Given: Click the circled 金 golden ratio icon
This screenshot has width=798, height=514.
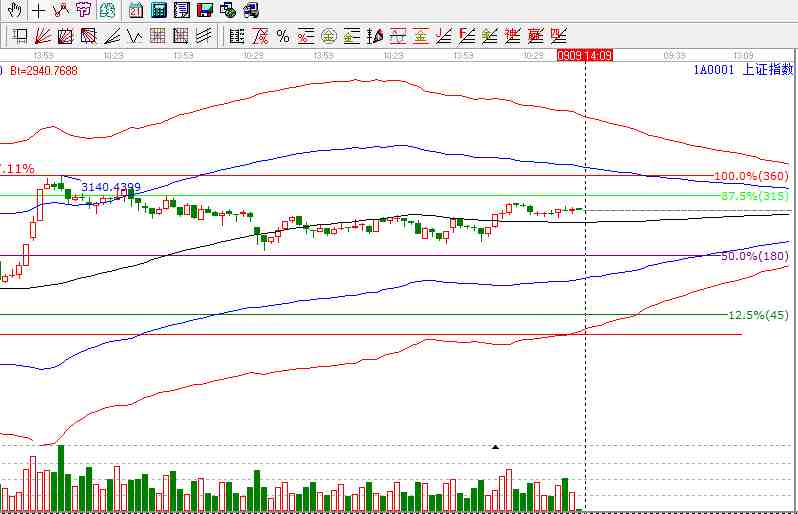Looking at the screenshot, I should point(329,36).
